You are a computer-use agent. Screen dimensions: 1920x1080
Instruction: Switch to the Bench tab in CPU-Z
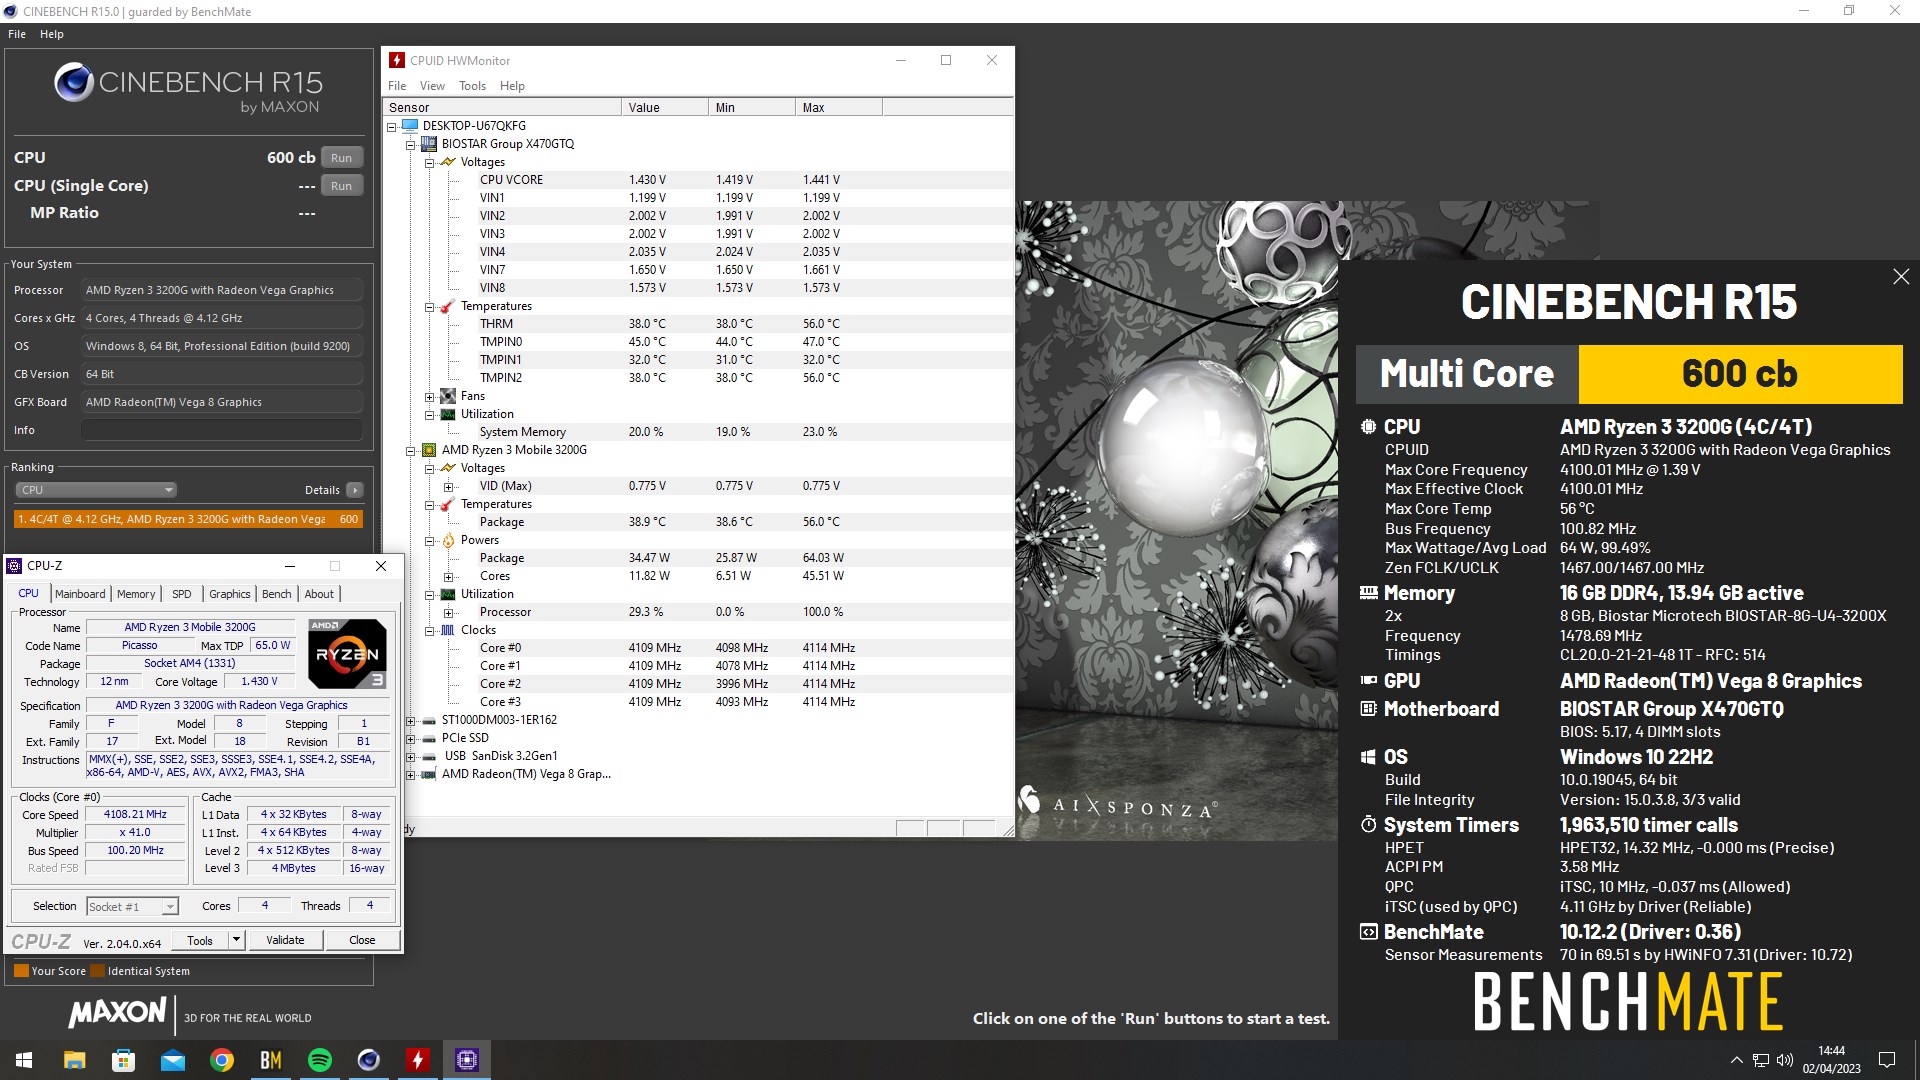click(277, 594)
